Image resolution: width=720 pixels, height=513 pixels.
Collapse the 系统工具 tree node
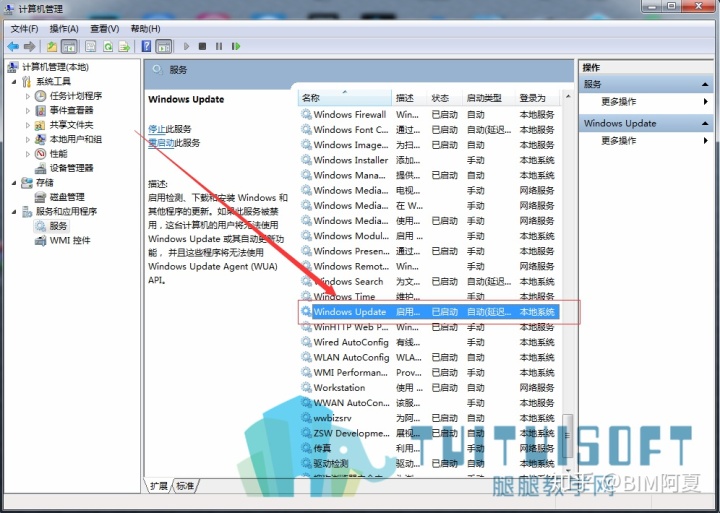tap(14, 82)
